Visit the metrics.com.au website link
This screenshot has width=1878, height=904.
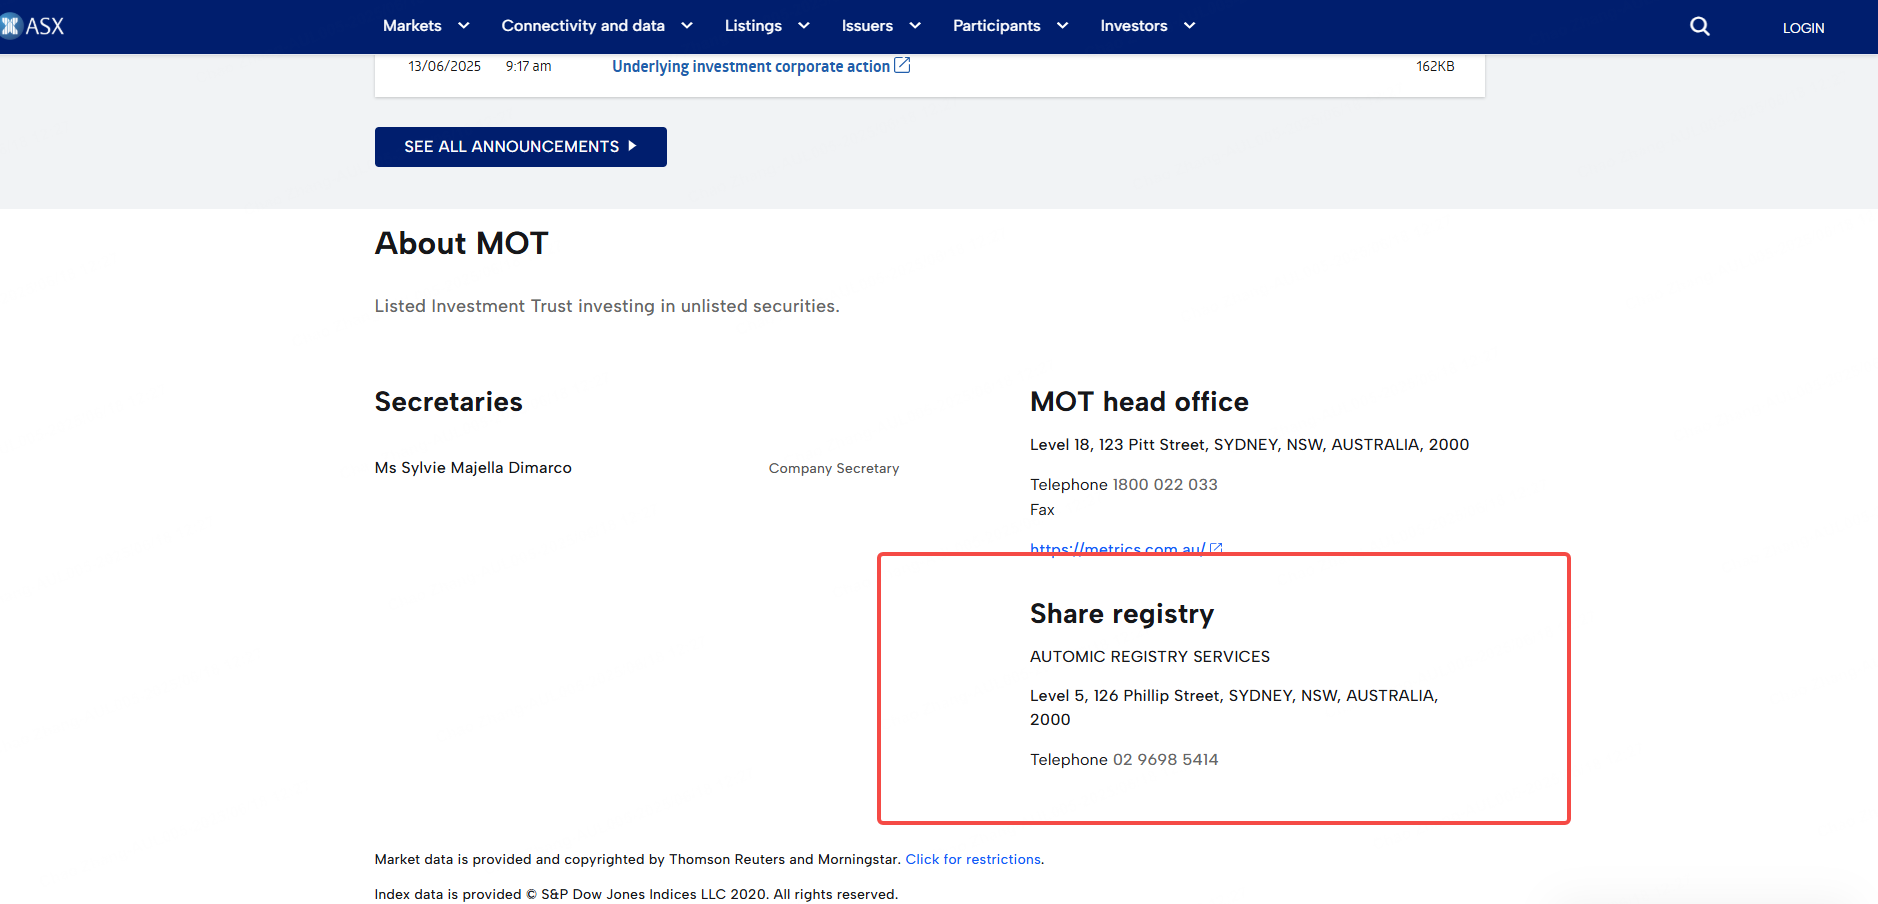[x=1117, y=549]
